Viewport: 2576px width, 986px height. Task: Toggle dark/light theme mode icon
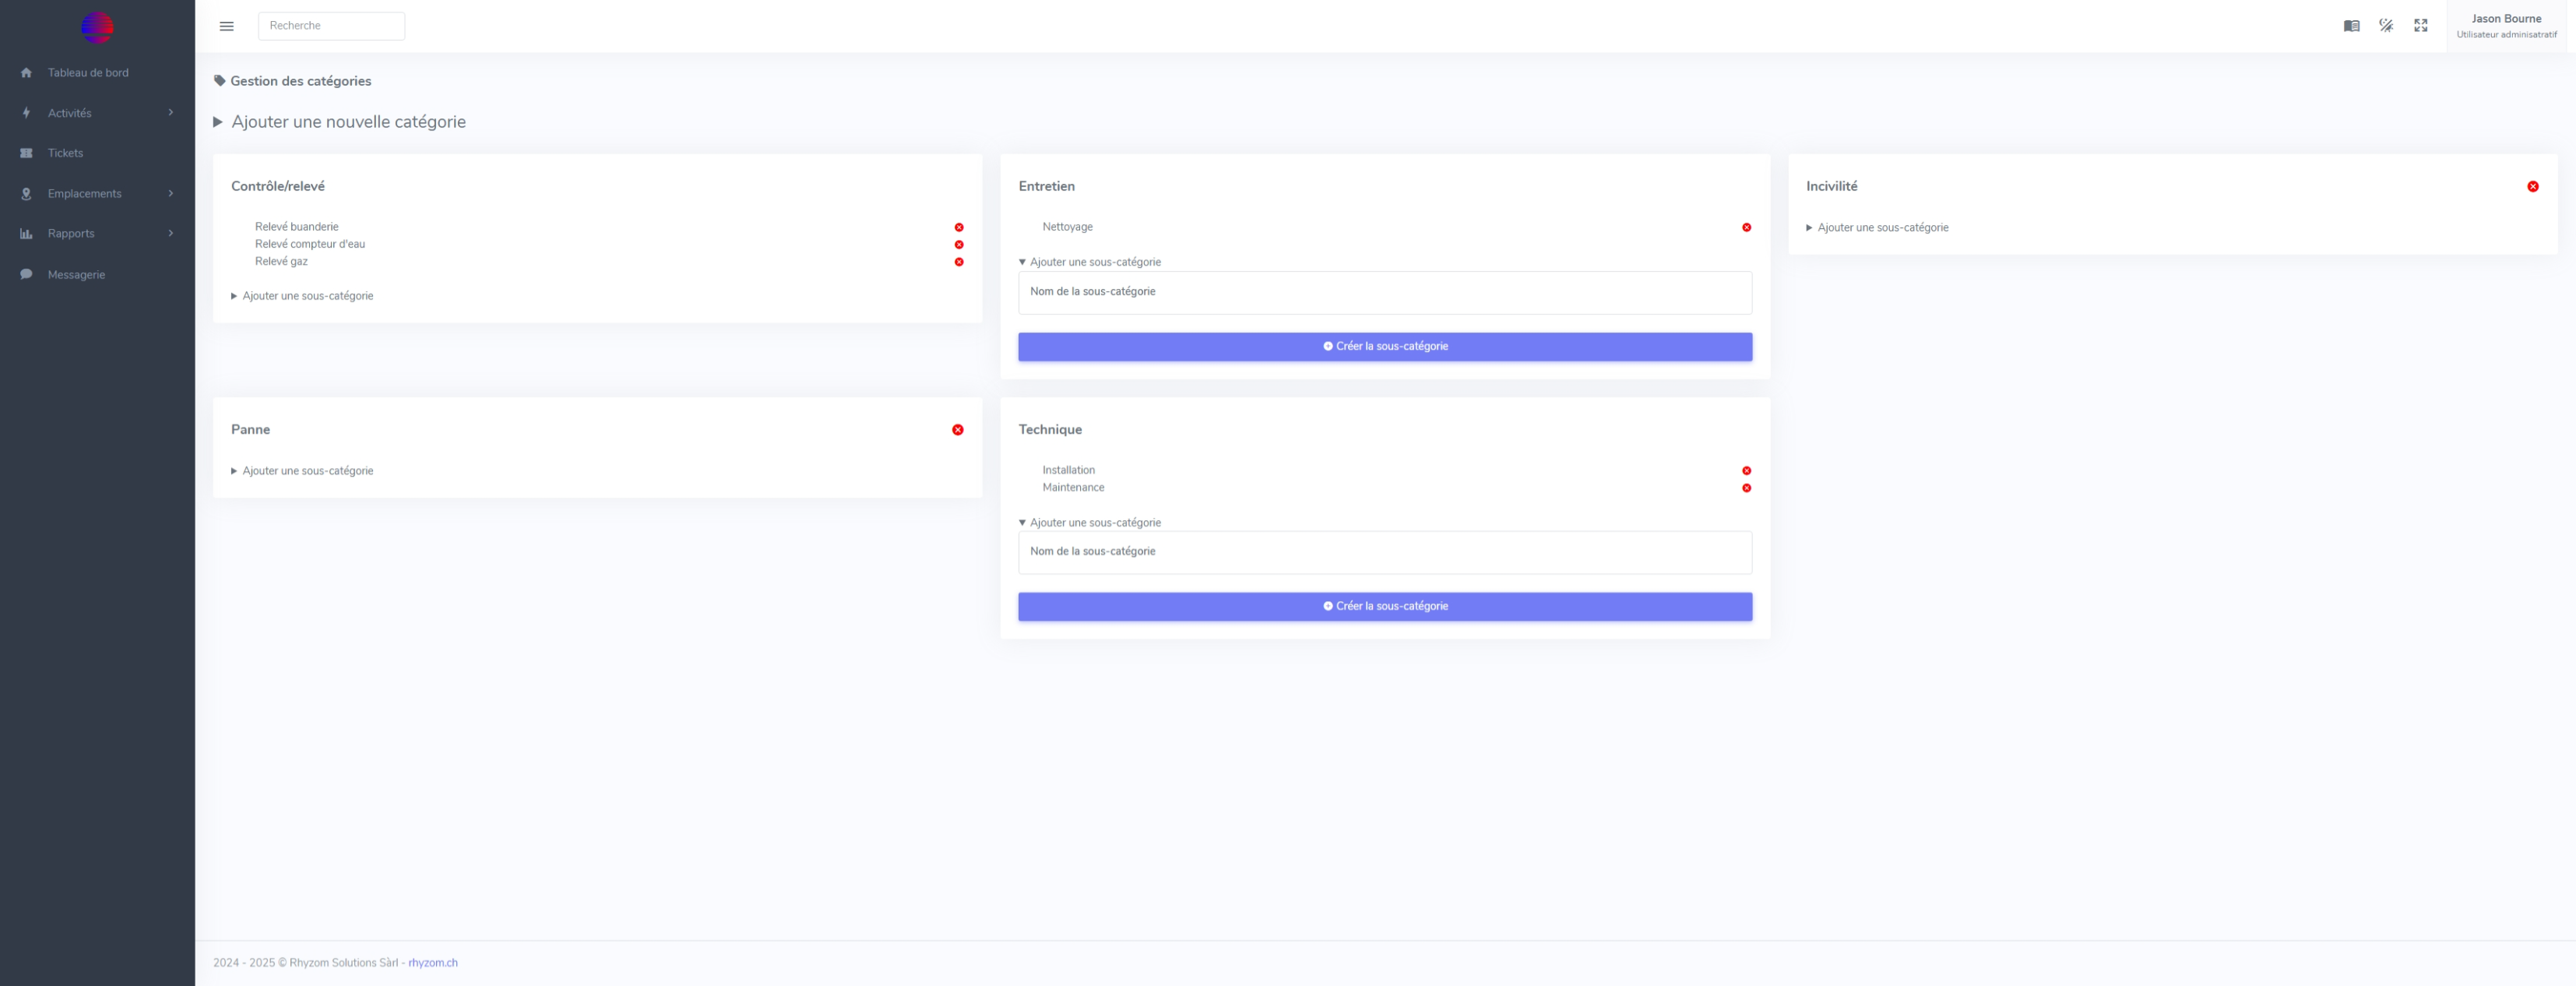[x=2386, y=26]
